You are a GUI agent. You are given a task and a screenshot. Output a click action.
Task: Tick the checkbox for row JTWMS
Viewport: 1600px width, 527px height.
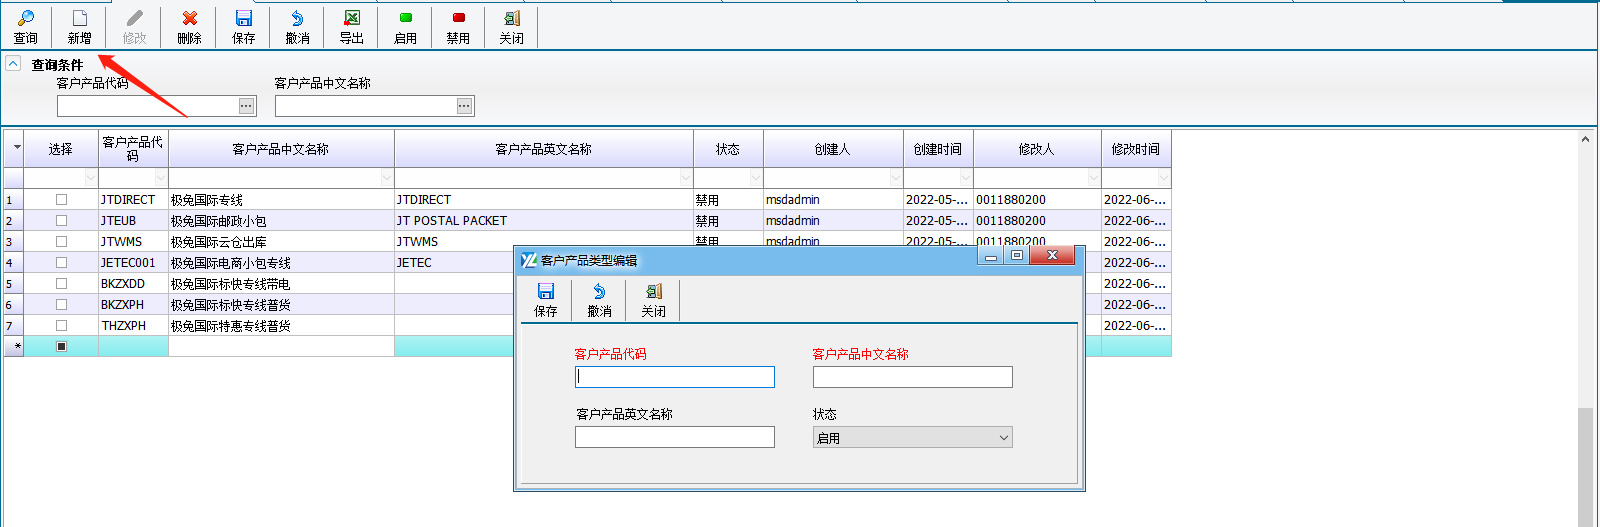click(x=61, y=242)
